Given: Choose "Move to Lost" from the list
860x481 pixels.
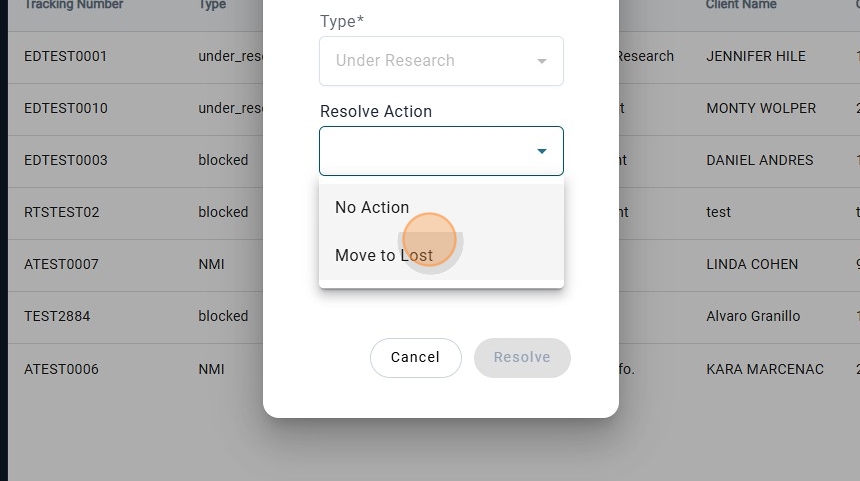Looking at the screenshot, I should tap(384, 256).
